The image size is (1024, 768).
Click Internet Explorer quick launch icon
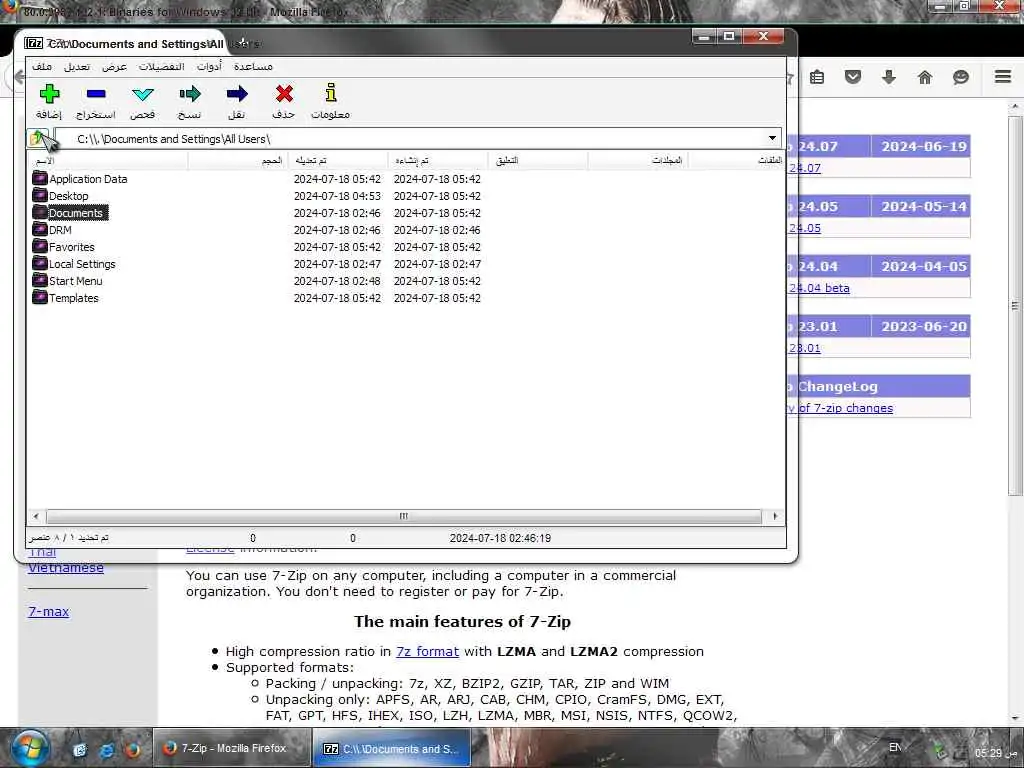point(106,750)
